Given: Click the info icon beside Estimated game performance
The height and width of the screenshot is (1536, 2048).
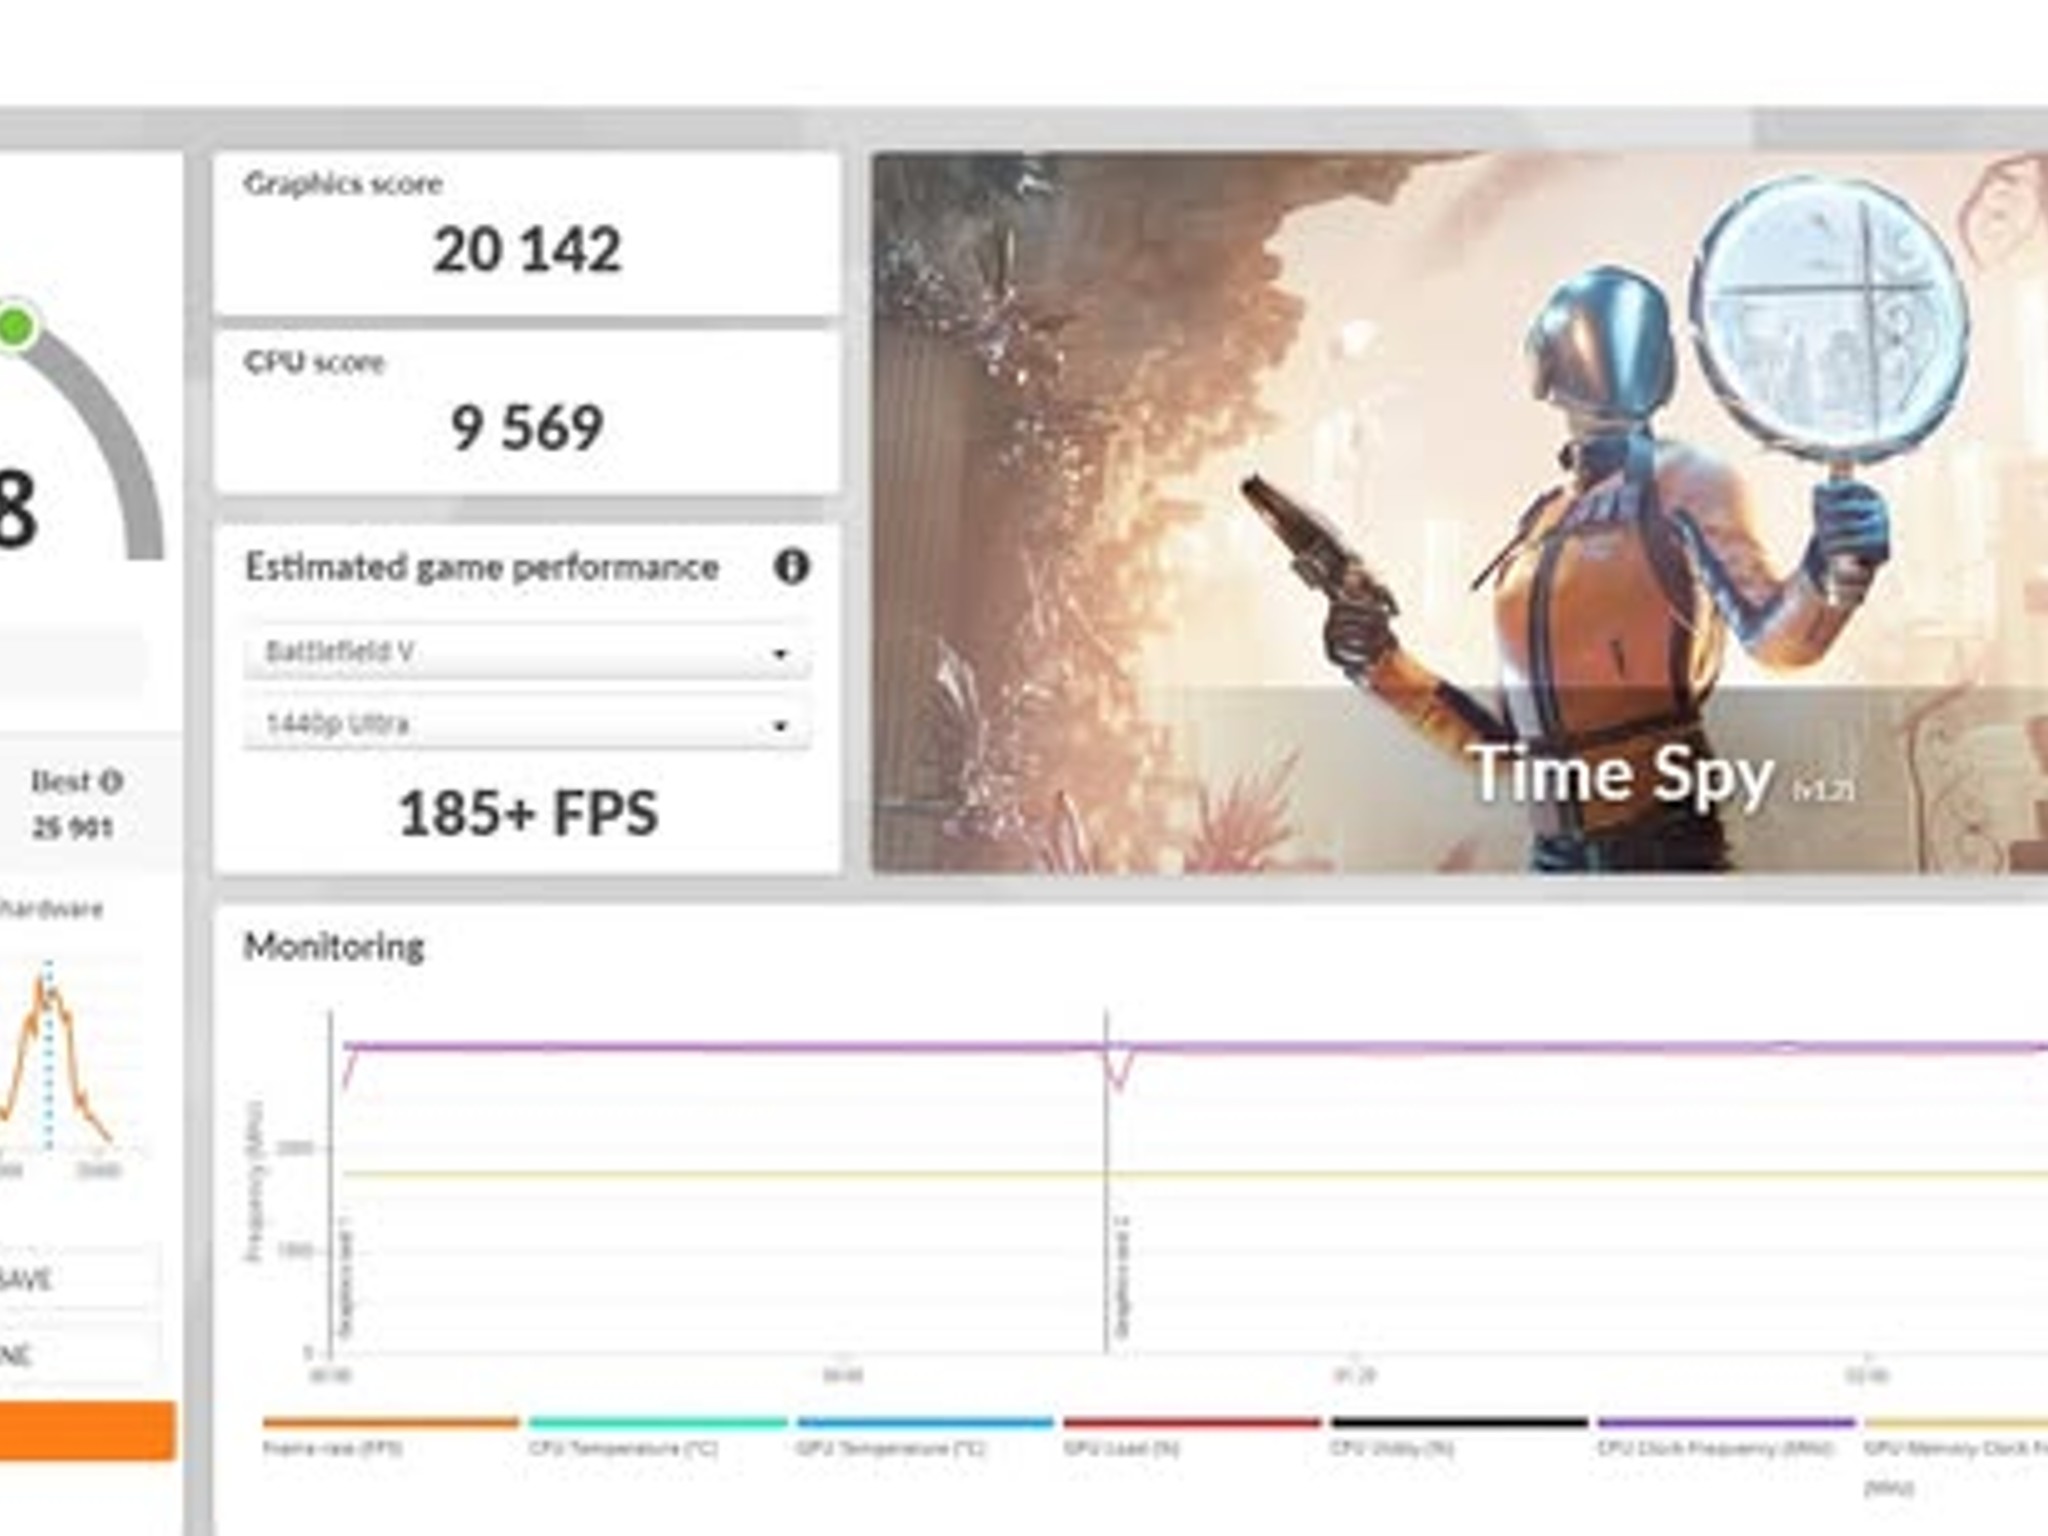Looking at the screenshot, I should tap(791, 567).
